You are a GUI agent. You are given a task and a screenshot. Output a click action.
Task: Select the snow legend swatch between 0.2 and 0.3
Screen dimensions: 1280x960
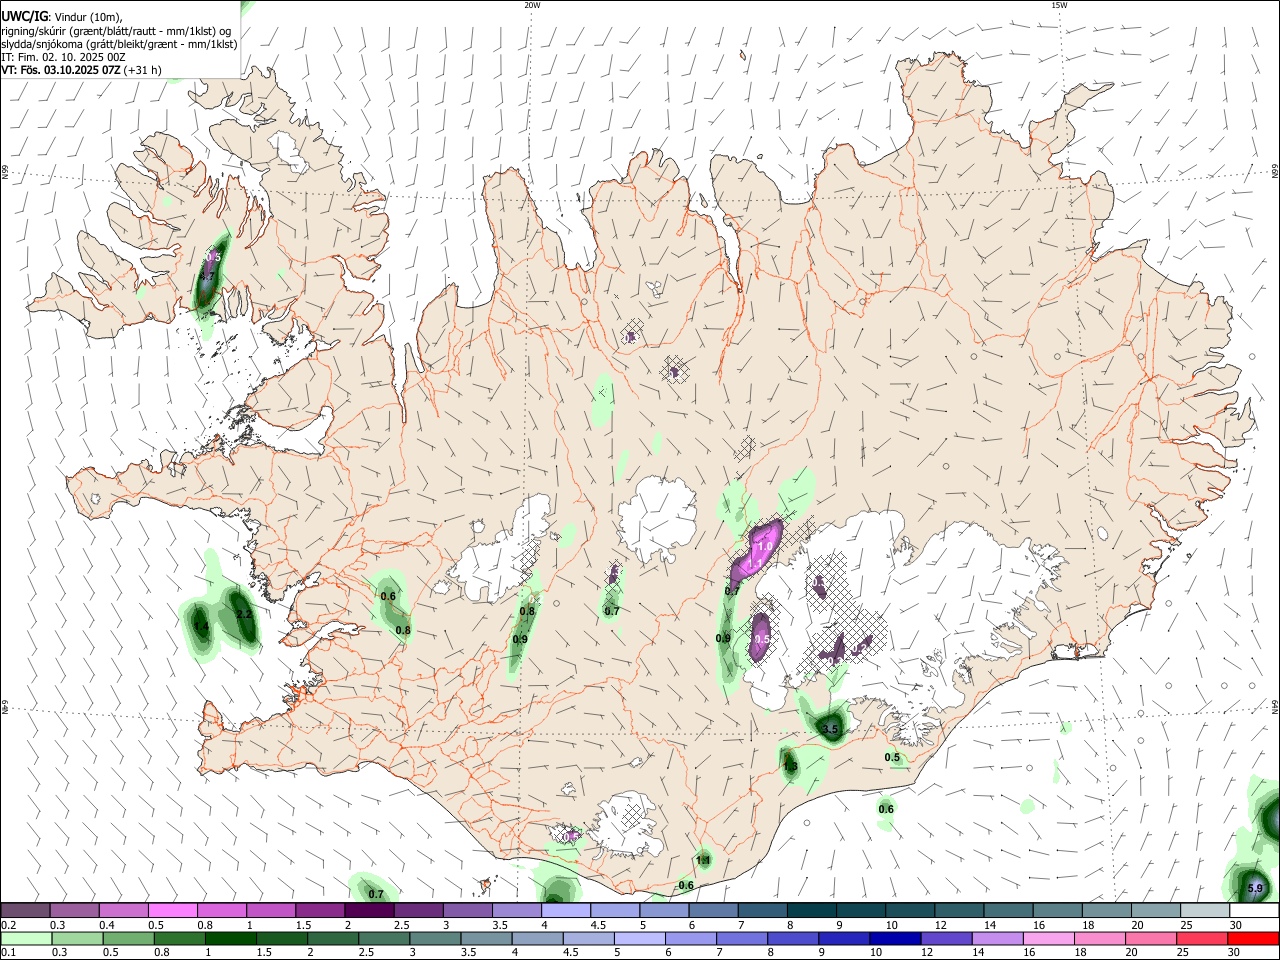pos(25,910)
